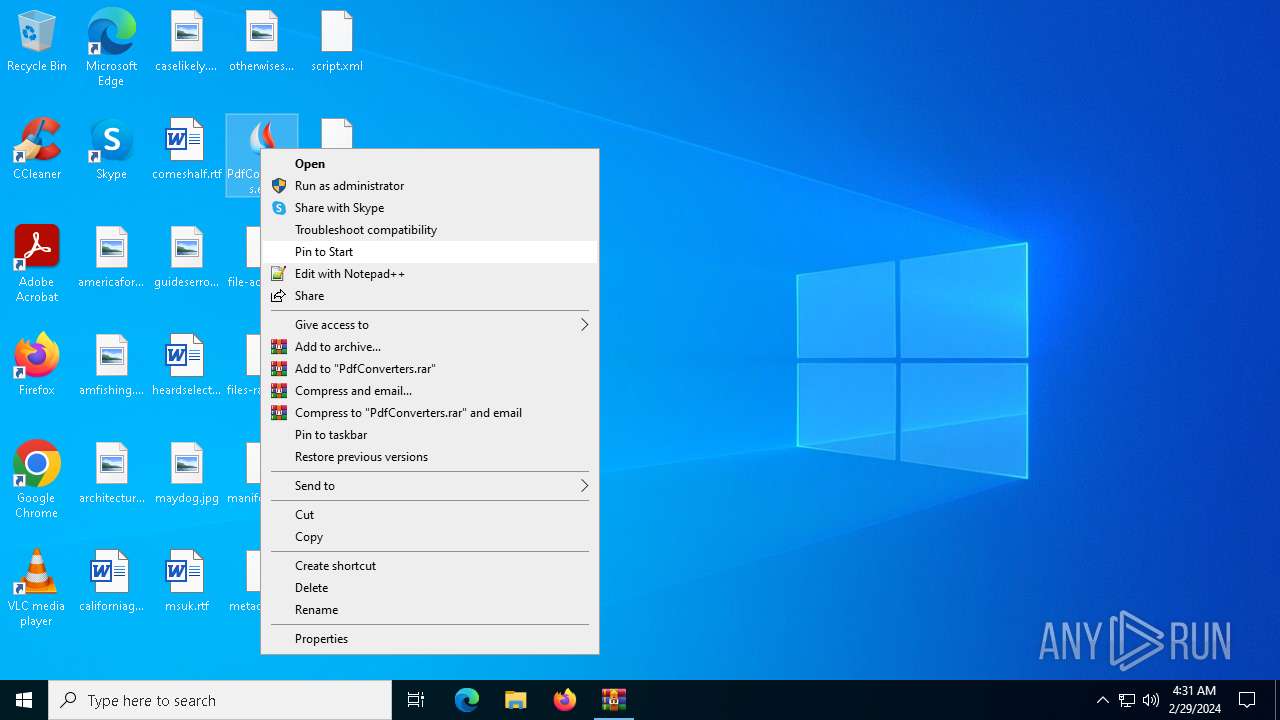
Task: Select californiag Word document icon
Action: [111, 582]
